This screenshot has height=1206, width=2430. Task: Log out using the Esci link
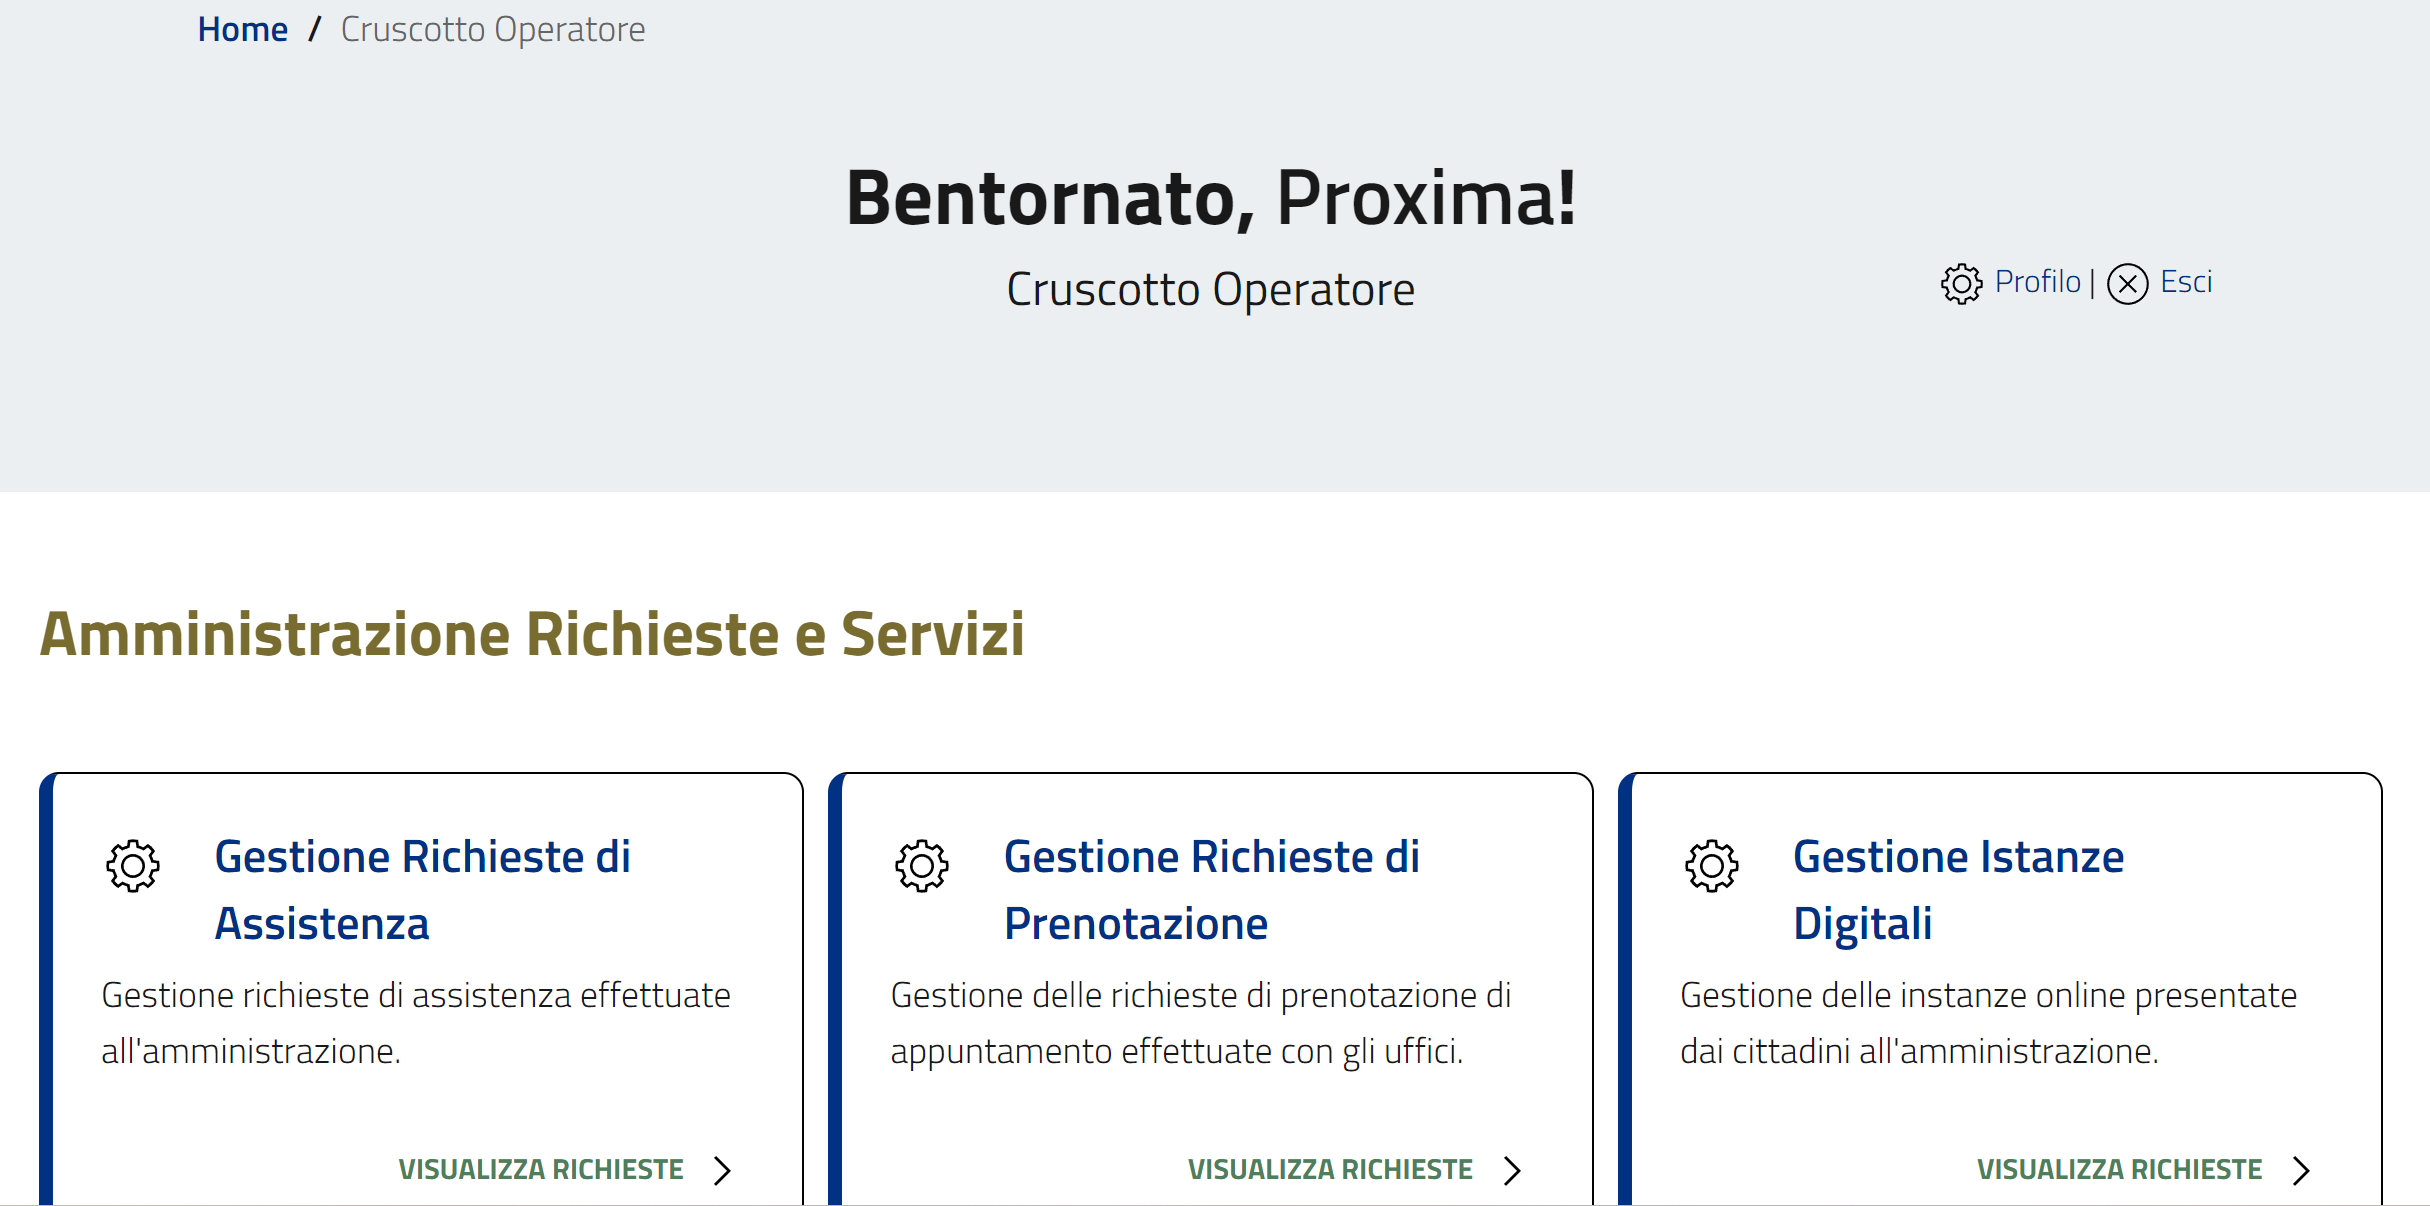[x=2186, y=282]
